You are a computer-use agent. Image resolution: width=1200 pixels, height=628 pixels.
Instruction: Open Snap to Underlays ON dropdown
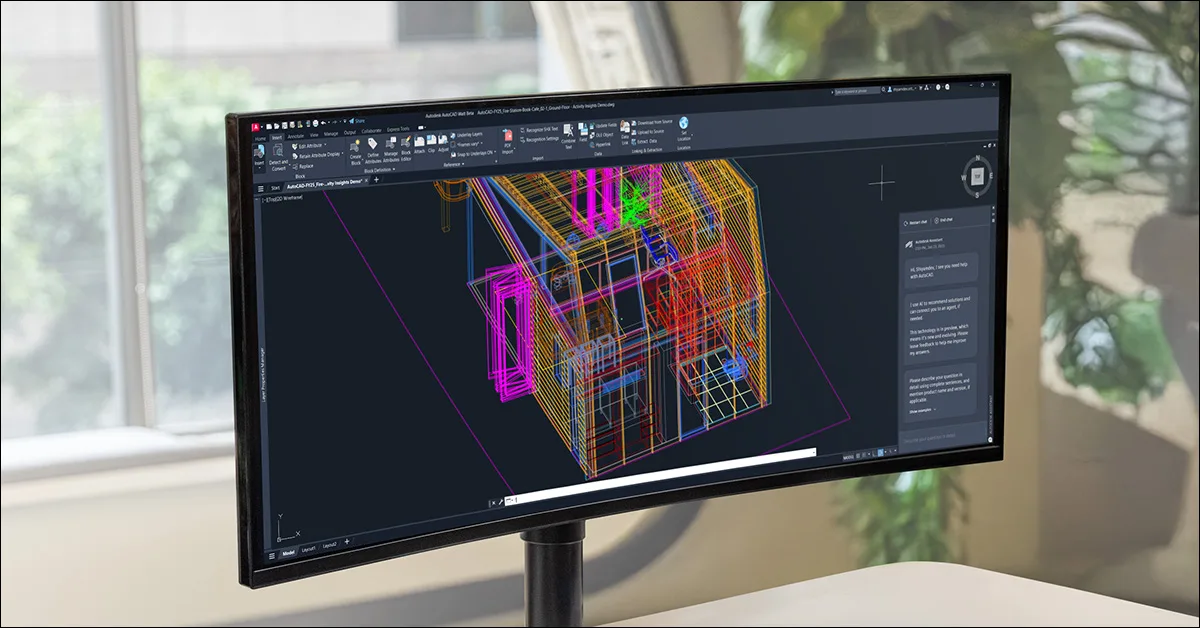pos(474,153)
